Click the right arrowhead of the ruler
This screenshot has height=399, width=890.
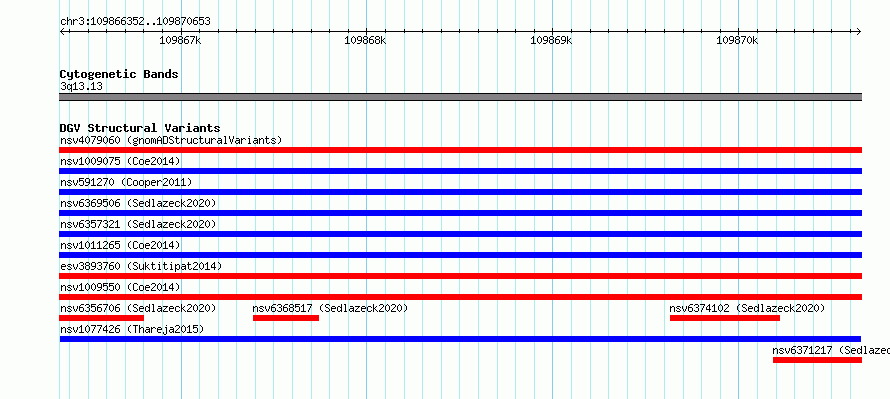[x=859, y=31]
